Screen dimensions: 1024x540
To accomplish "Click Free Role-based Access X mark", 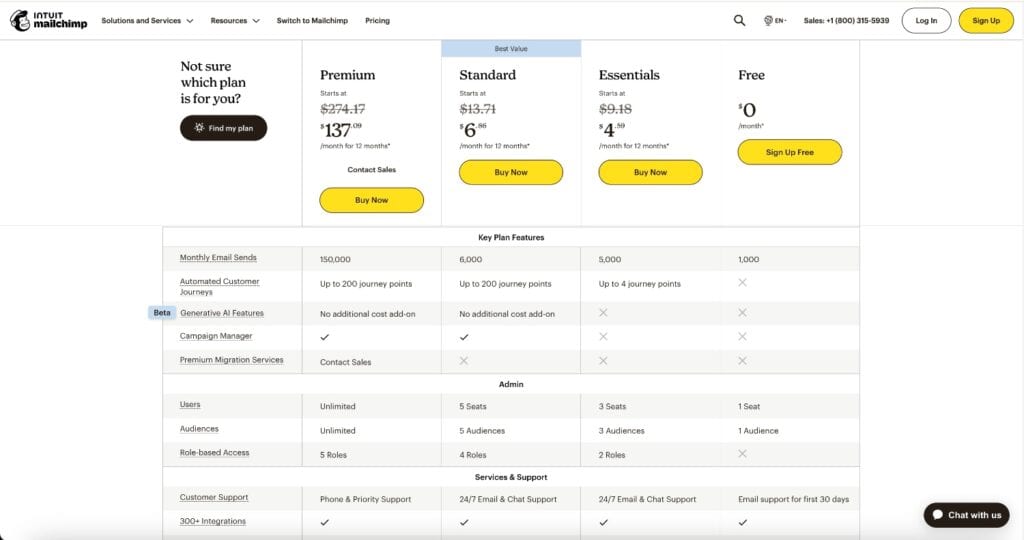I will [x=743, y=453].
